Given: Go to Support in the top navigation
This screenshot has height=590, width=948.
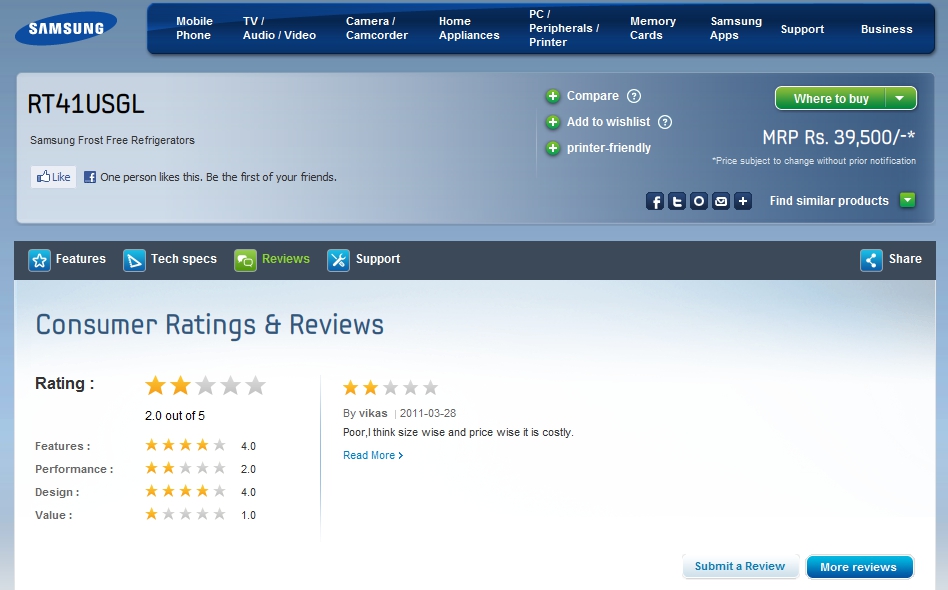Looking at the screenshot, I should coord(802,29).
